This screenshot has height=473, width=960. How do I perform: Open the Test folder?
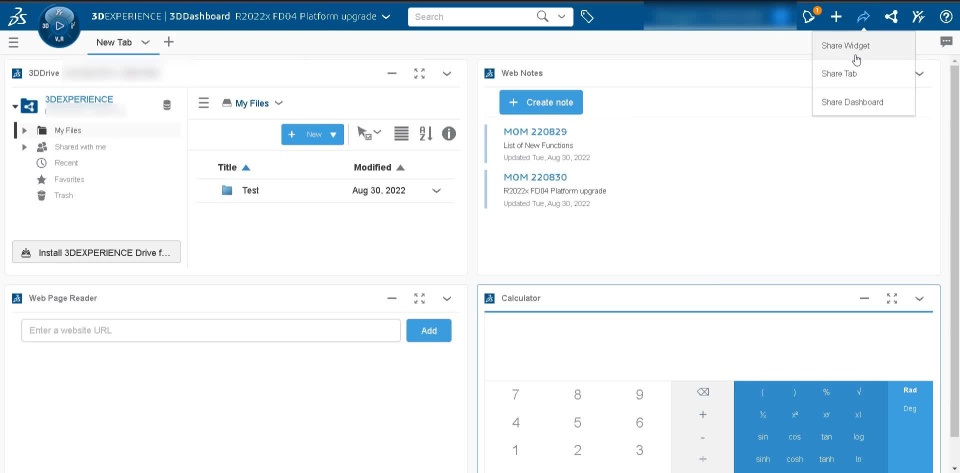pos(250,190)
